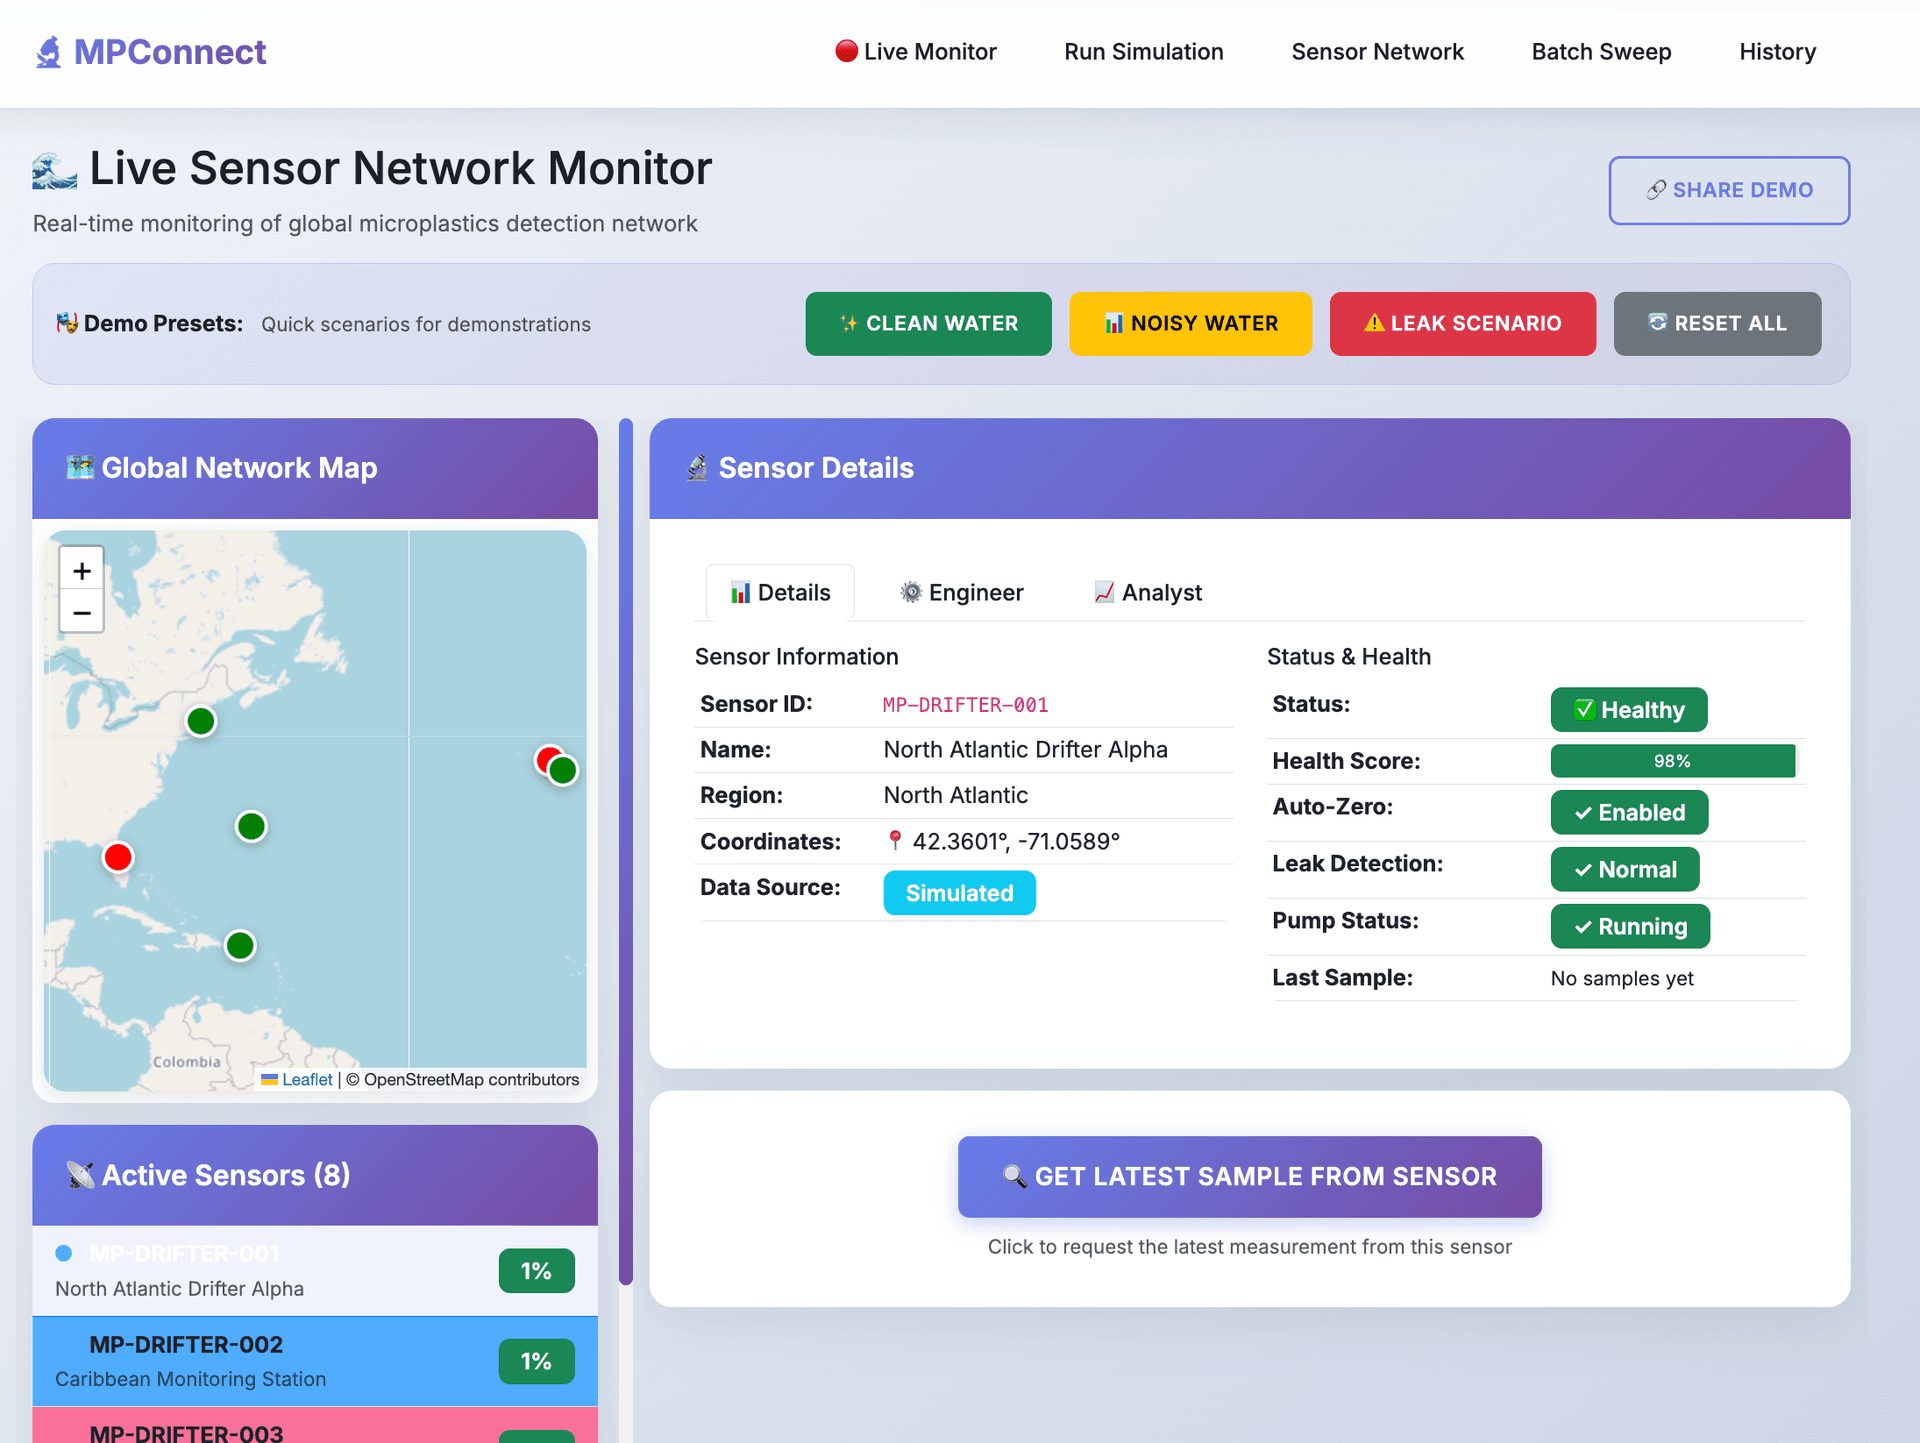Trigger the Leak Scenario preset

tap(1462, 323)
